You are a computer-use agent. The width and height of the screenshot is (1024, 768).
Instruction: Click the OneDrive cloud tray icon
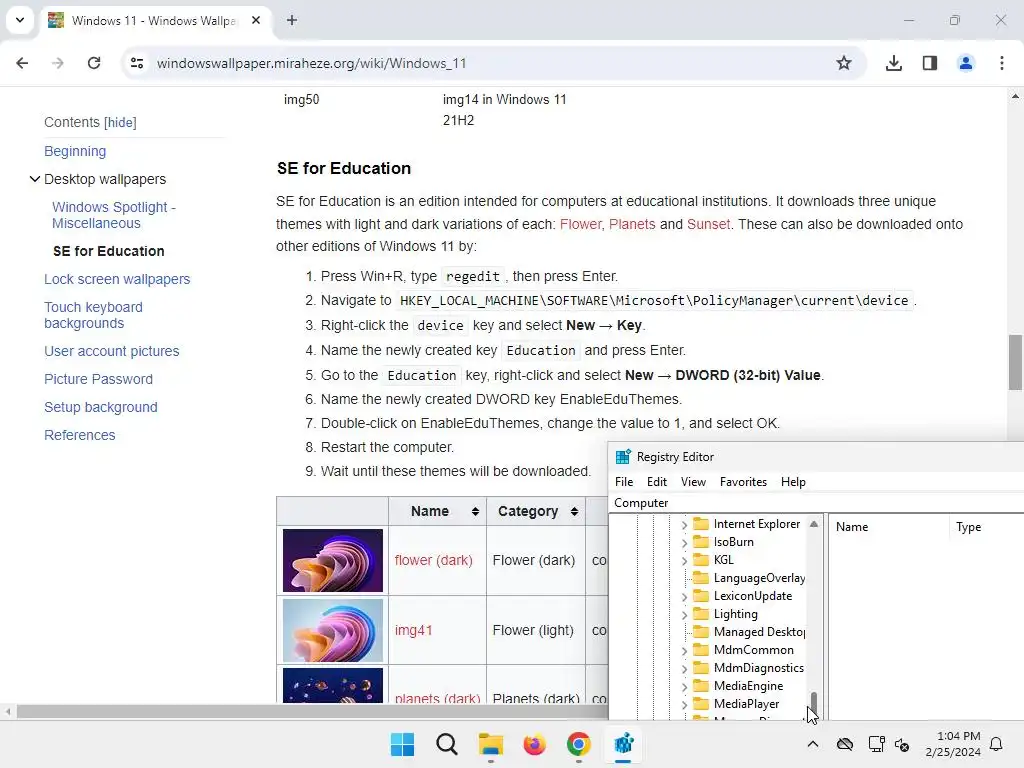844,744
